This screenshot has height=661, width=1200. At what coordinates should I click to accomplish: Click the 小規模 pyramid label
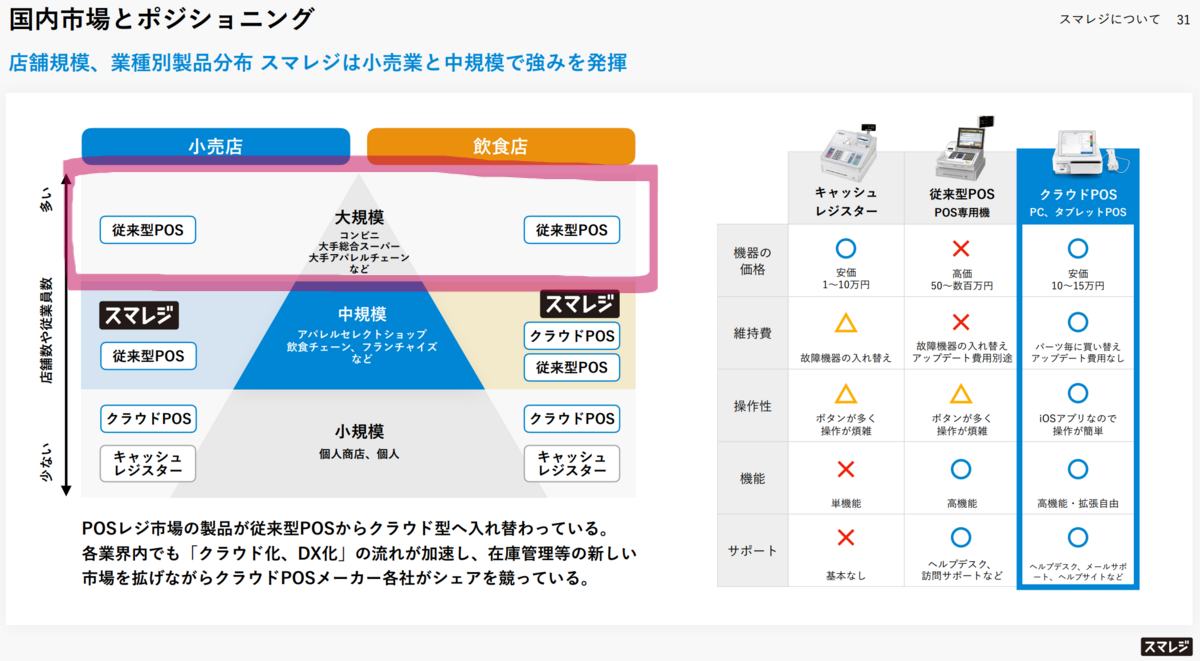pyautogui.click(x=360, y=432)
